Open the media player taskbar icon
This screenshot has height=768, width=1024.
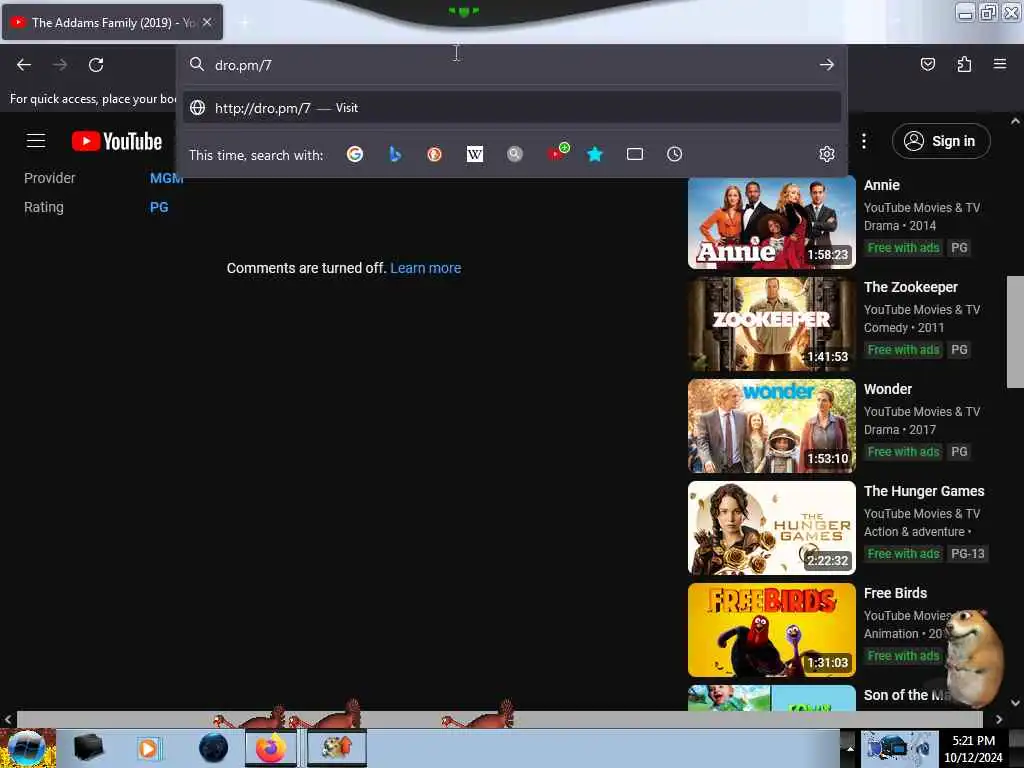pyautogui.click(x=149, y=748)
